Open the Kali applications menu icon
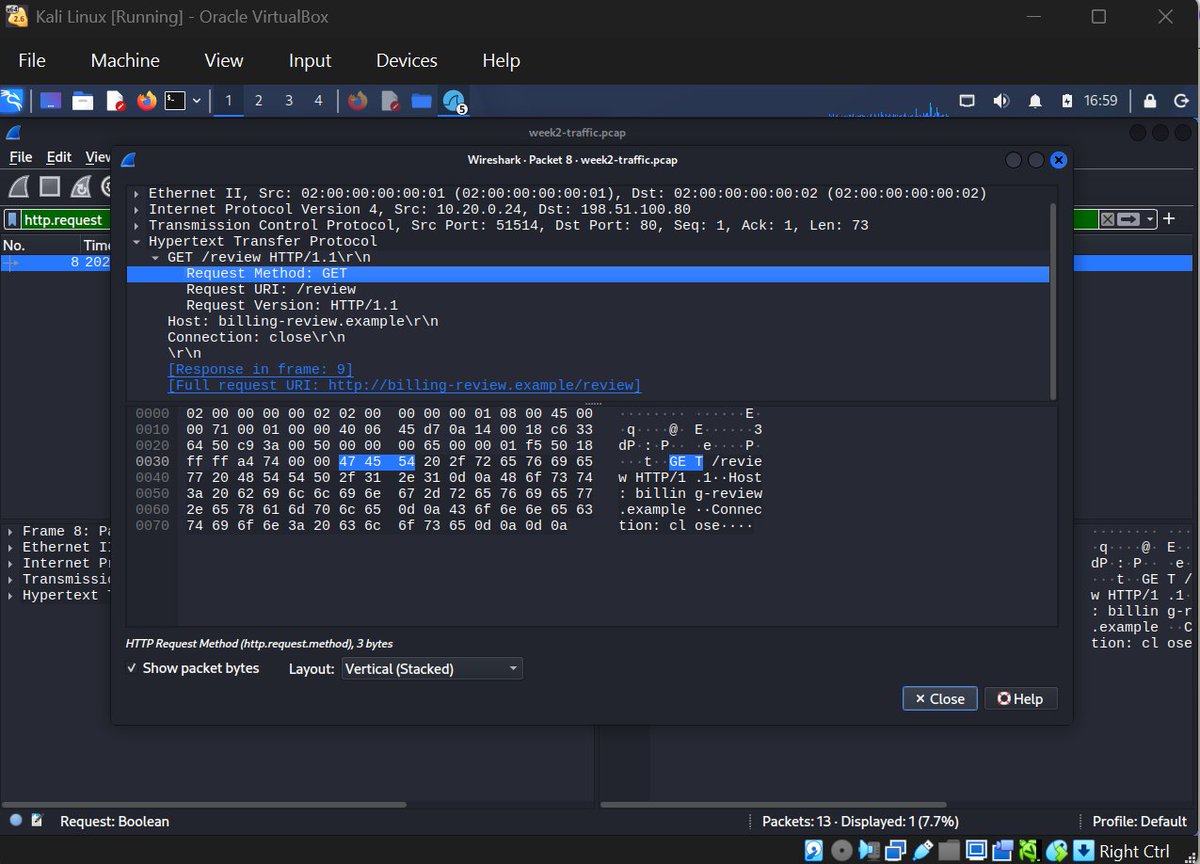This screenshot has width=1200, height=864. point(12,101)
